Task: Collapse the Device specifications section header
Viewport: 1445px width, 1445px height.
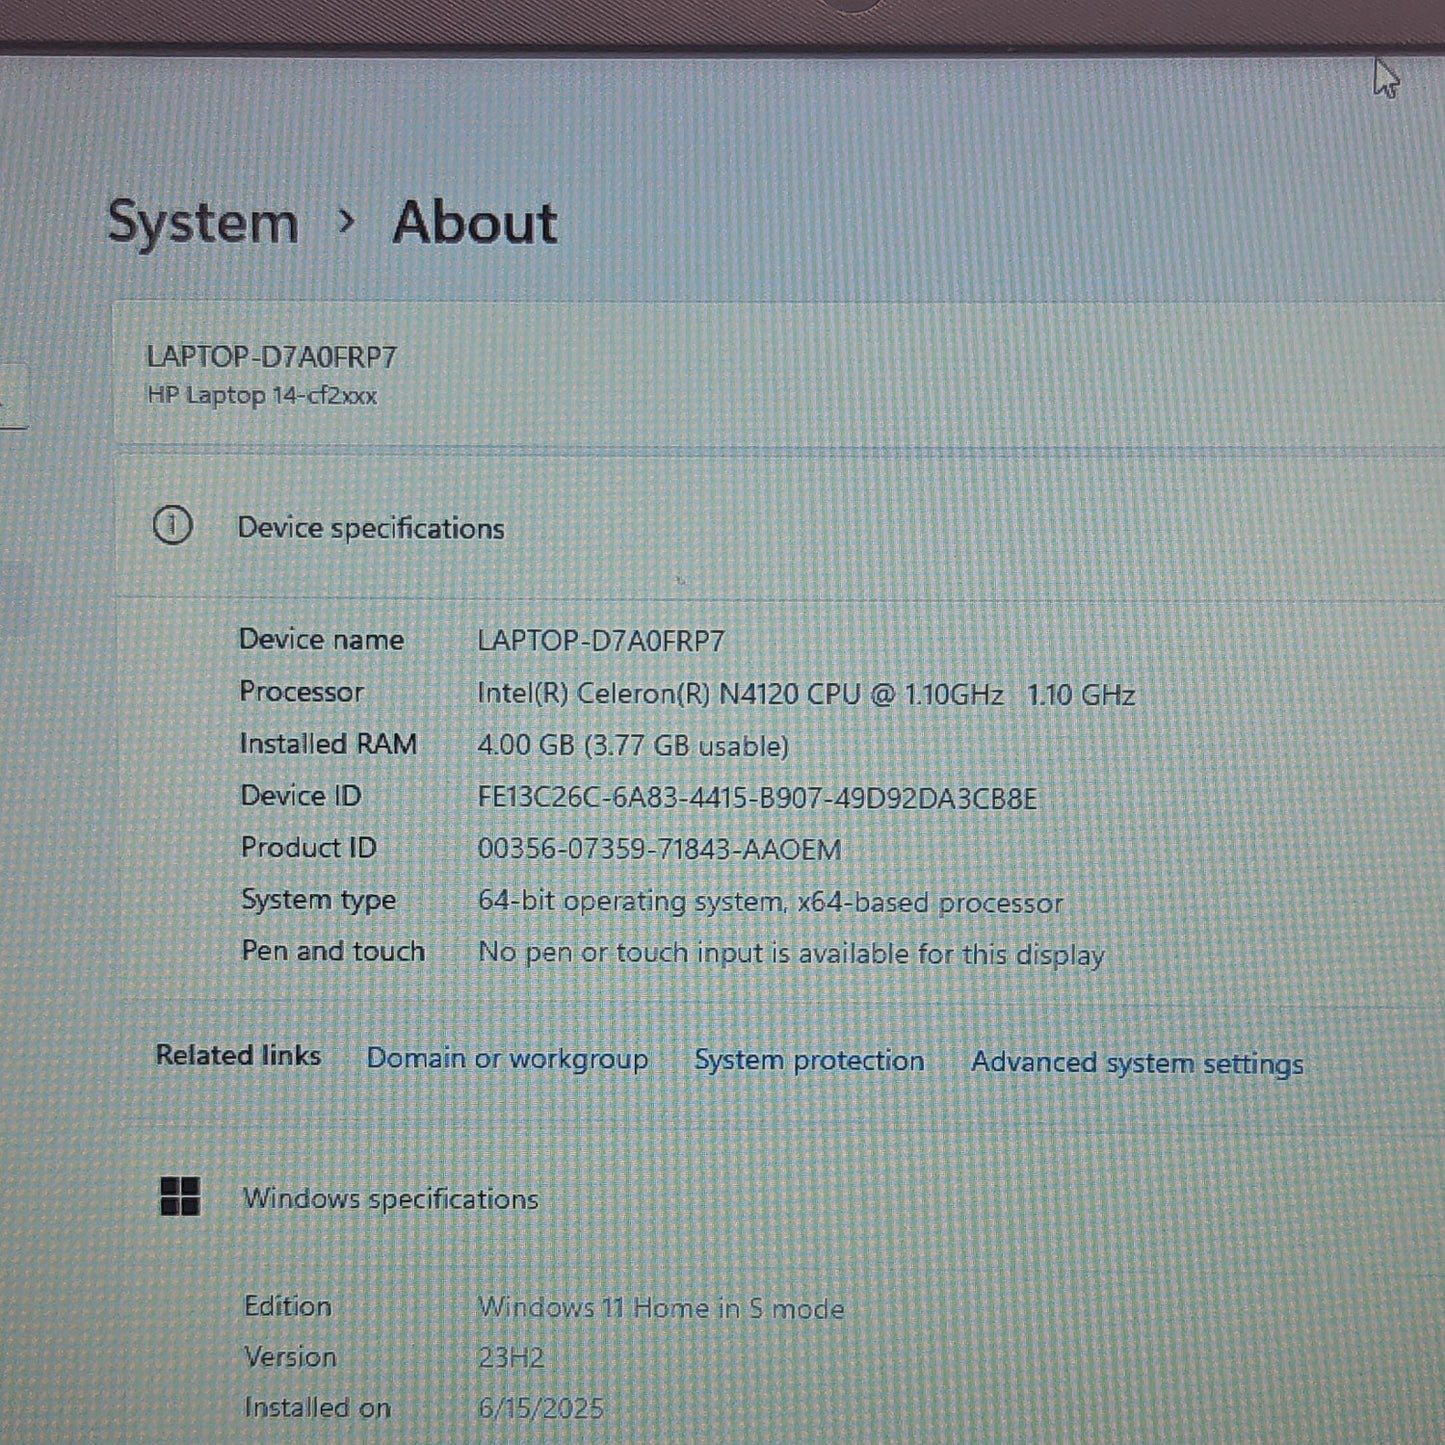Action: [780, 527]
